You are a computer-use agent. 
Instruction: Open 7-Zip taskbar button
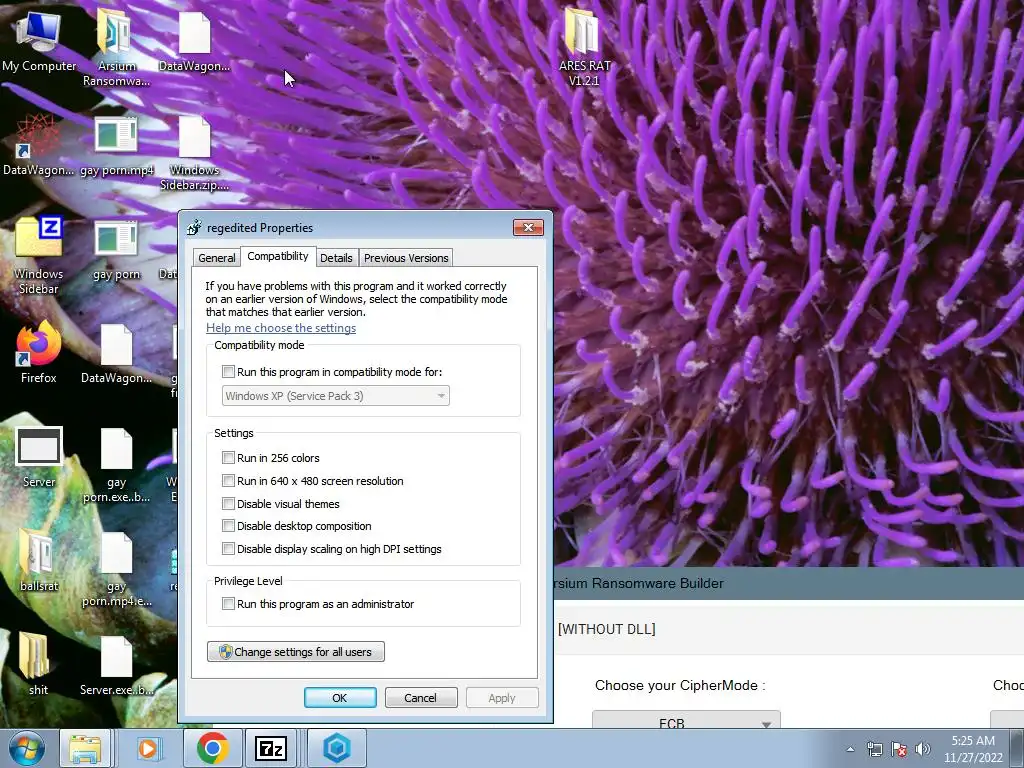271,748
